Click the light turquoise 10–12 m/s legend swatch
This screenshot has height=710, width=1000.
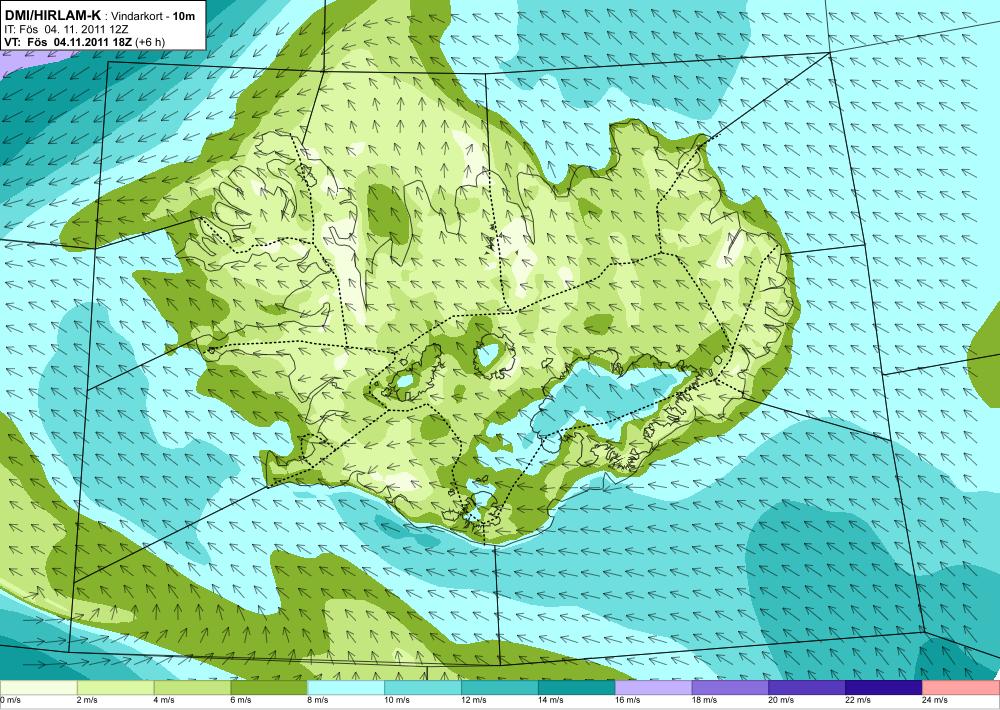(423, 688)
